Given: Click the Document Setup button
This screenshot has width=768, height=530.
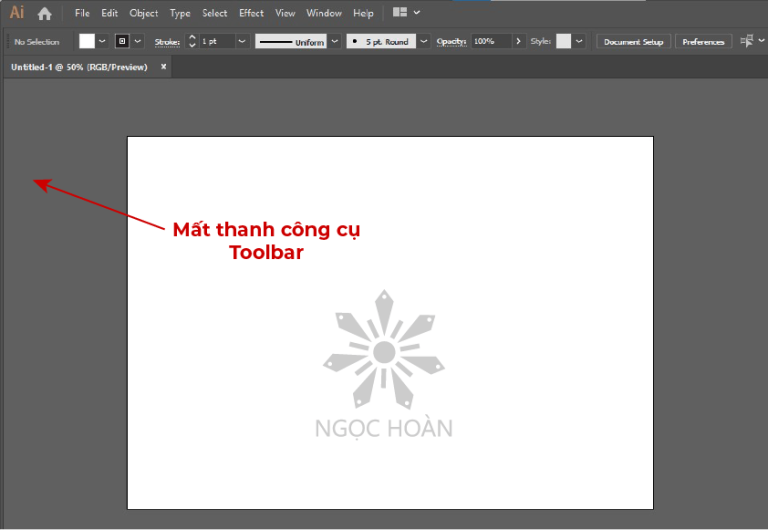Looking at the screenshot, I should point(634,41).
